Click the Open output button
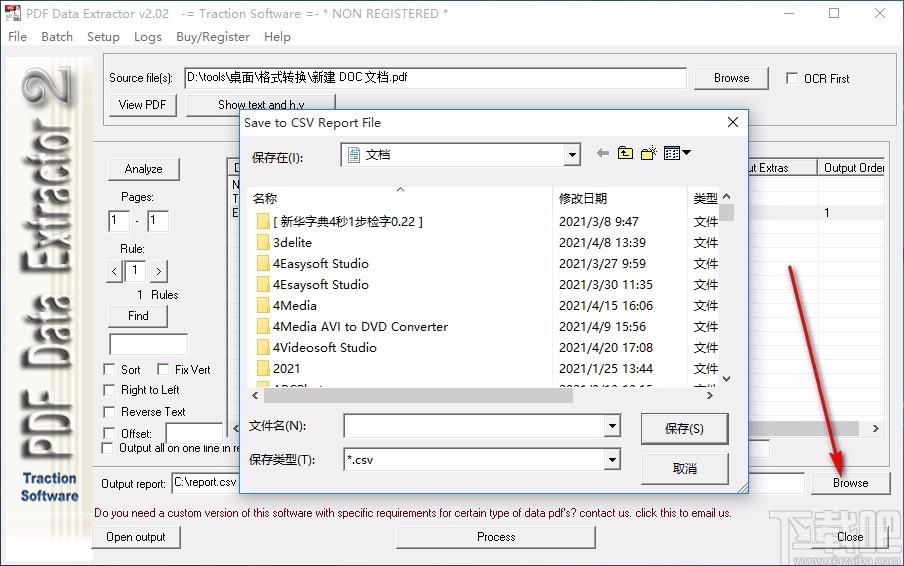904x566 pixels. click(136, 537)
